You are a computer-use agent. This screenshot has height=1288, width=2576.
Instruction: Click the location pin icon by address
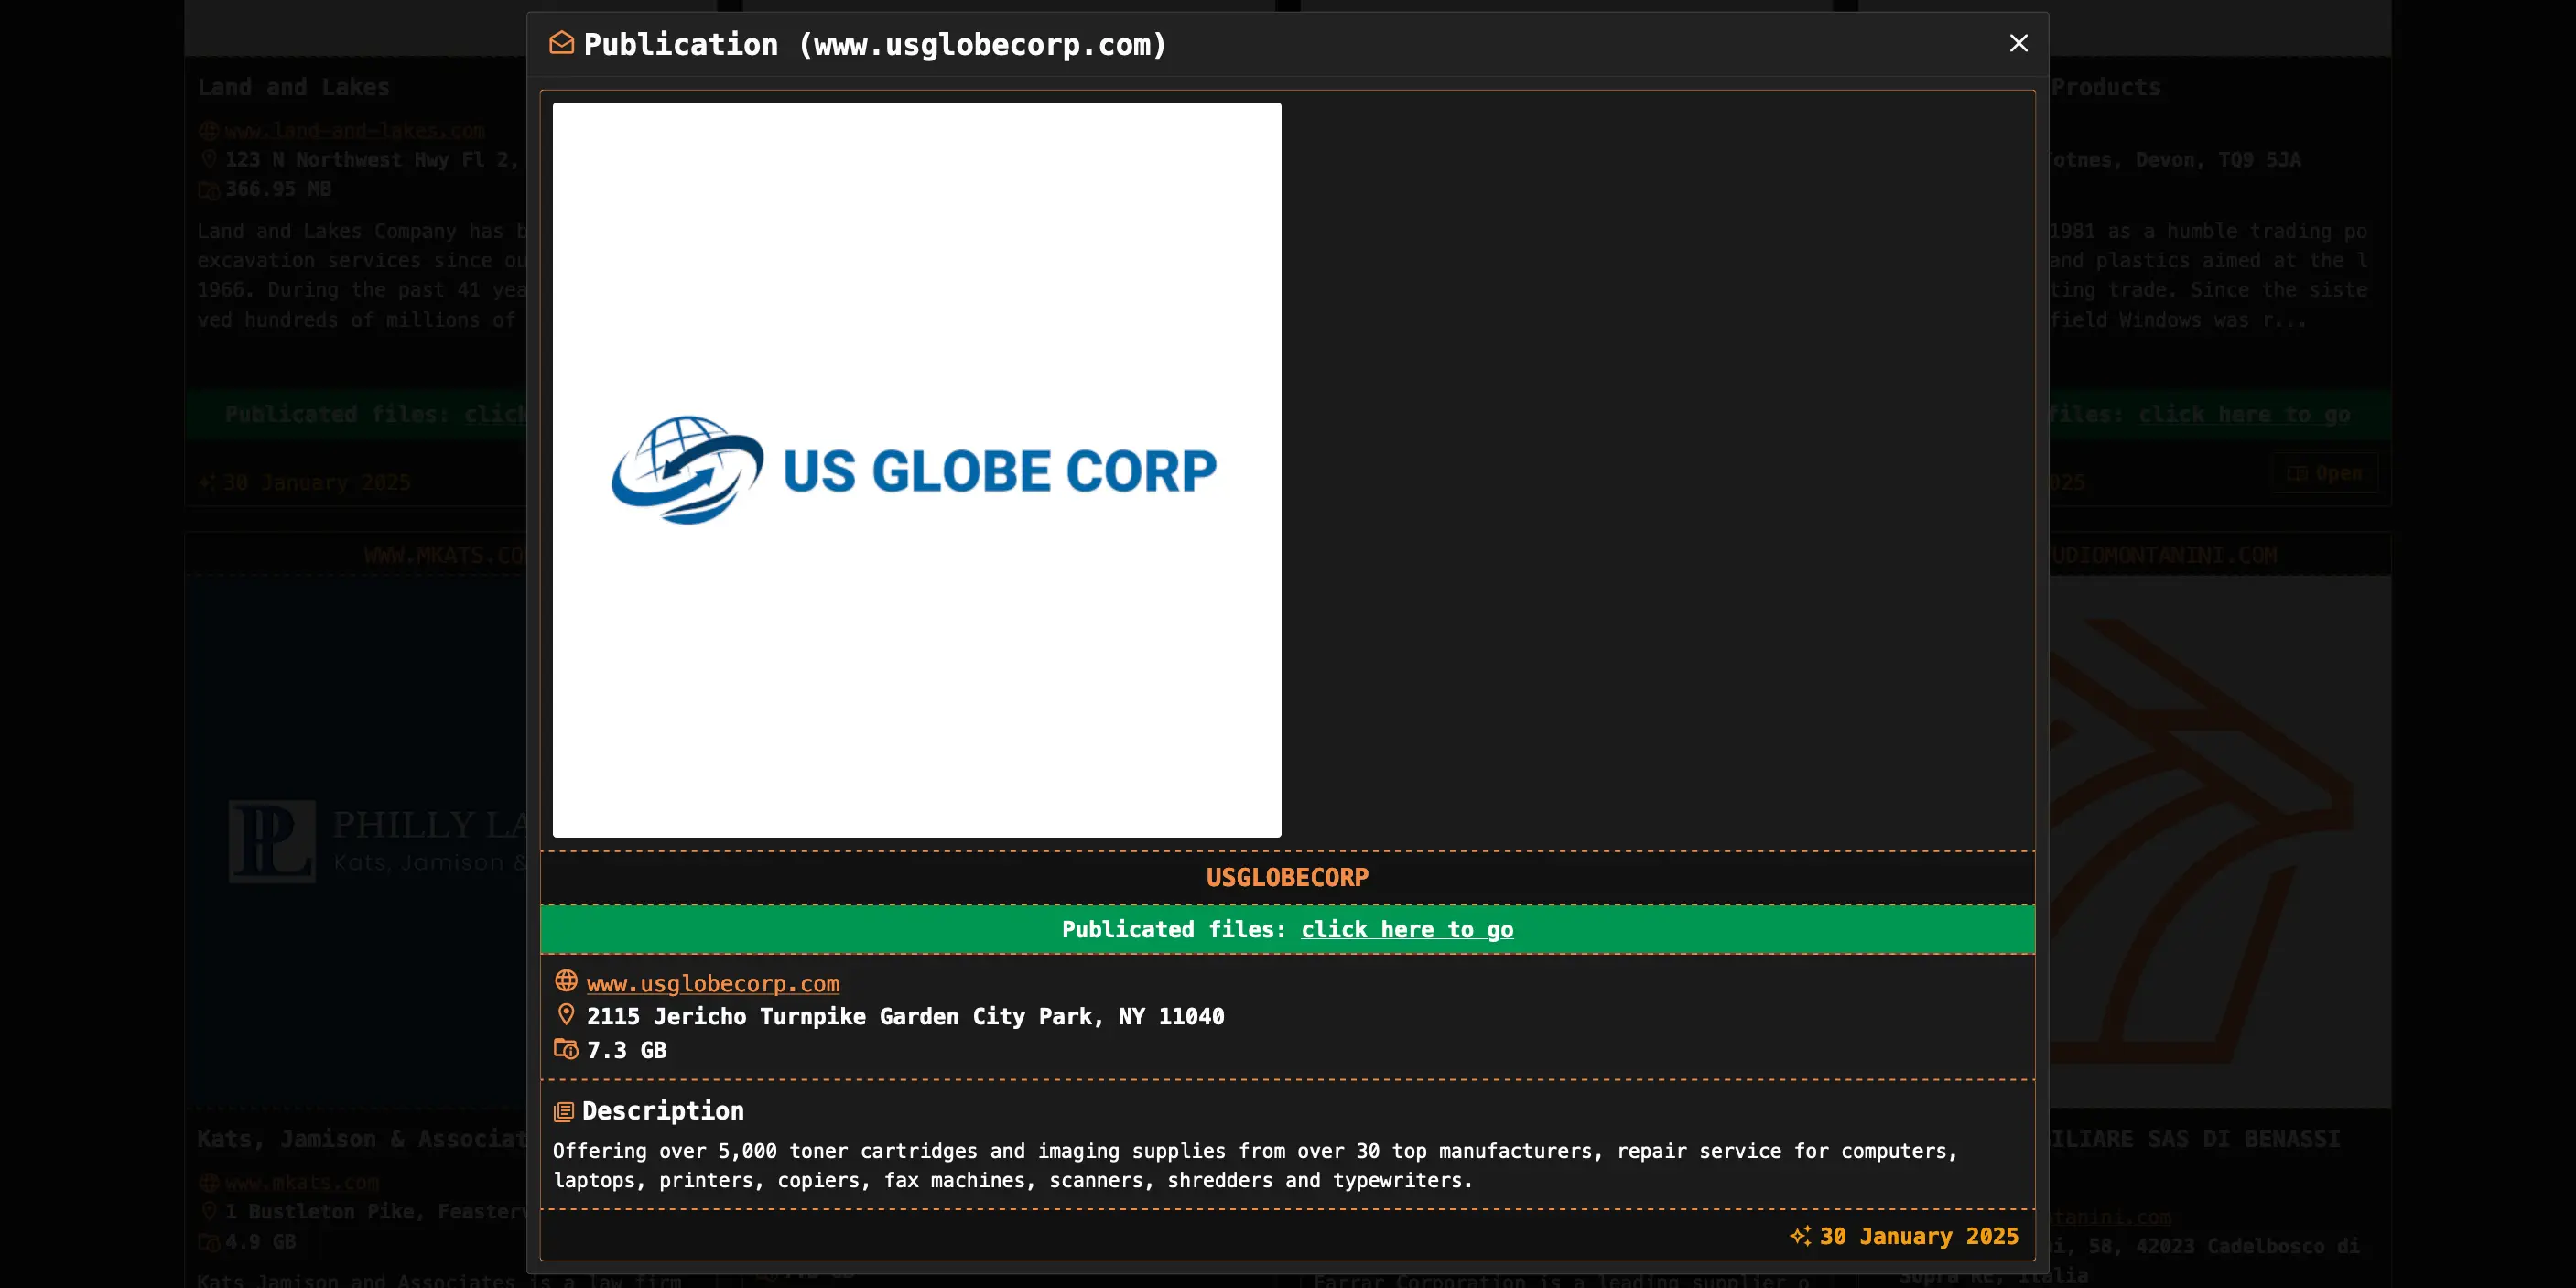pyautogui.click(x=566, y=1015)
